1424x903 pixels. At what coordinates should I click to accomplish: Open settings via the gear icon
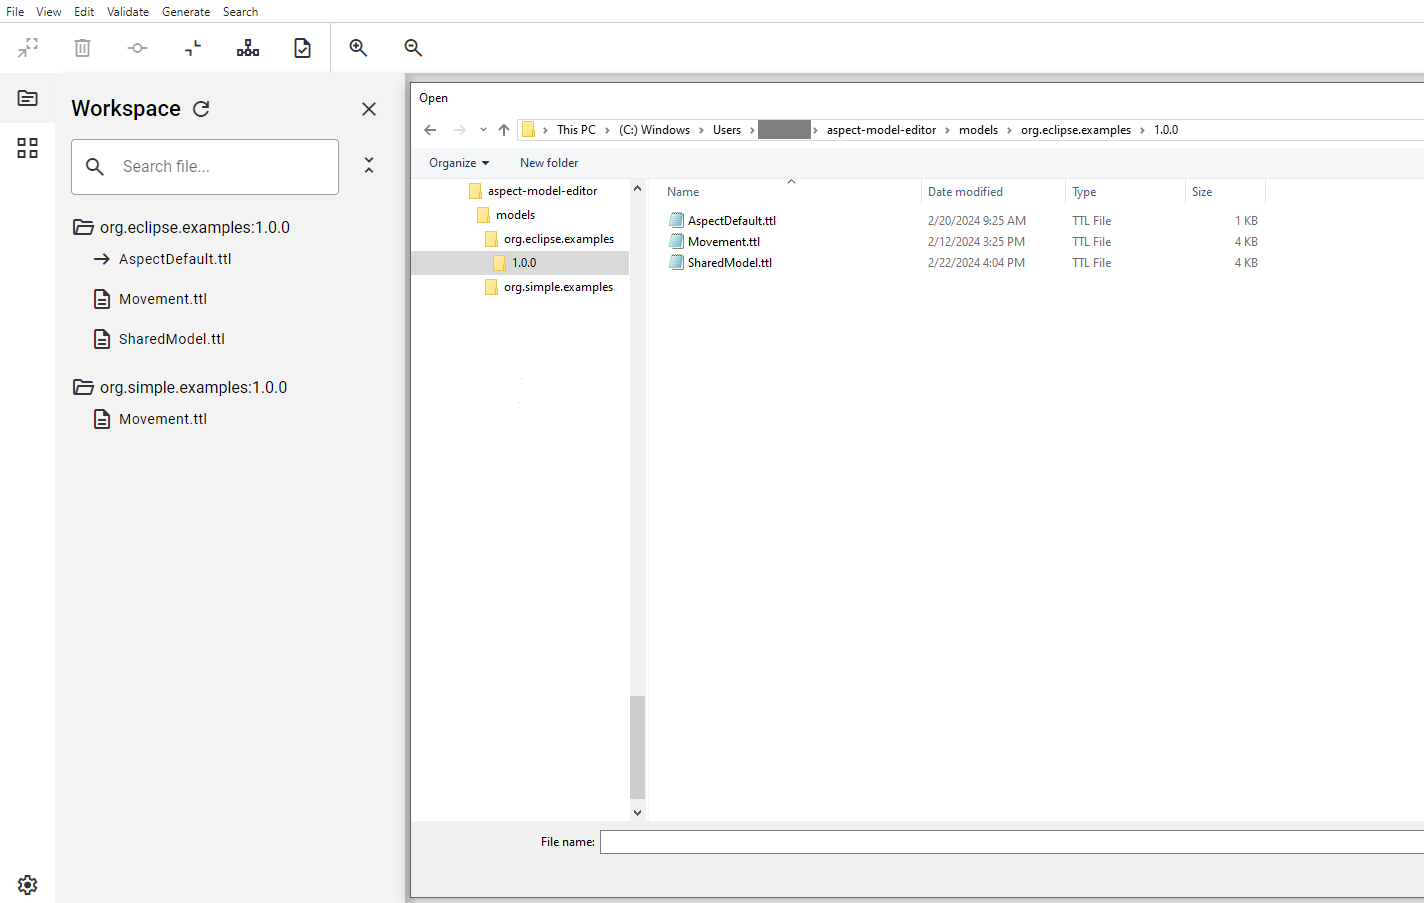28,885
